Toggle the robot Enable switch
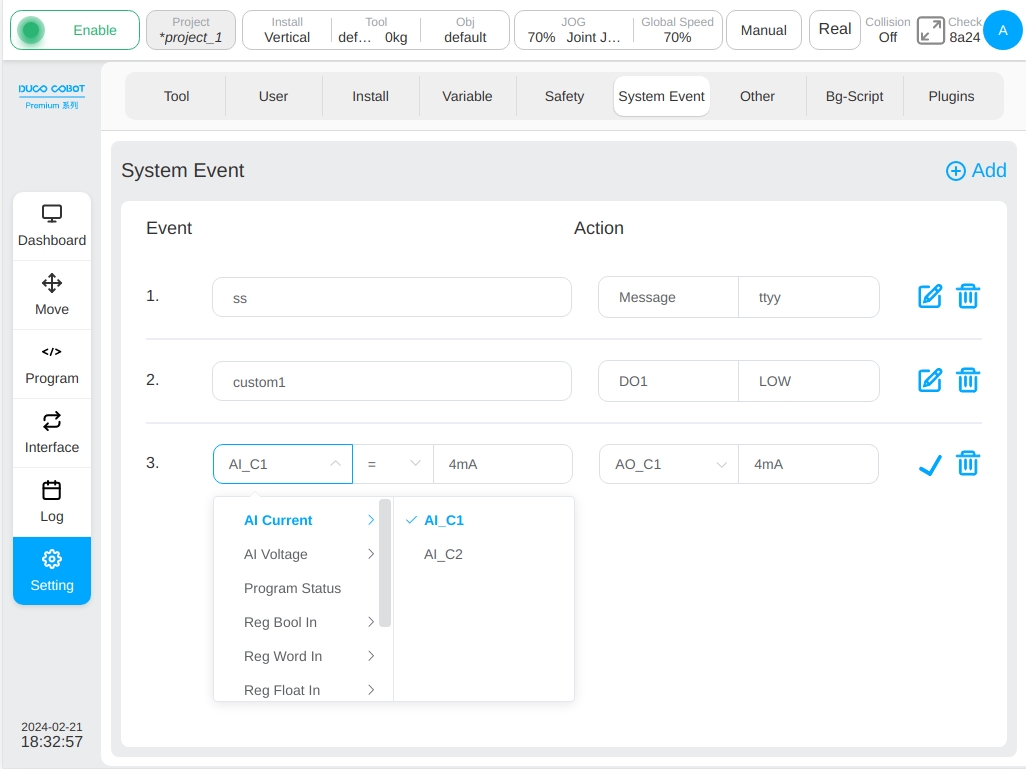 [x=75, y=30]
